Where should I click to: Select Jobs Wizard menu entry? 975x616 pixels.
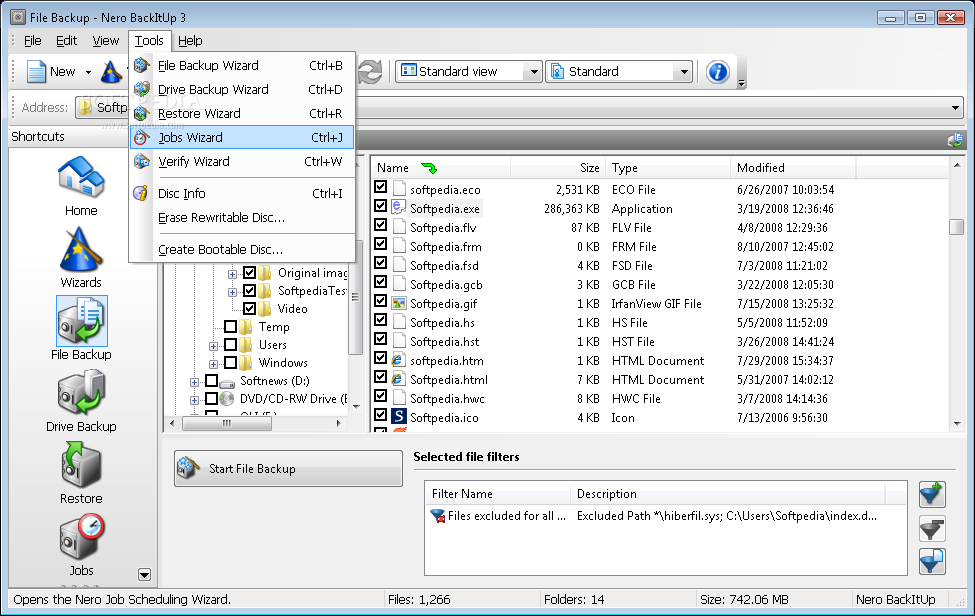(242, 137)
